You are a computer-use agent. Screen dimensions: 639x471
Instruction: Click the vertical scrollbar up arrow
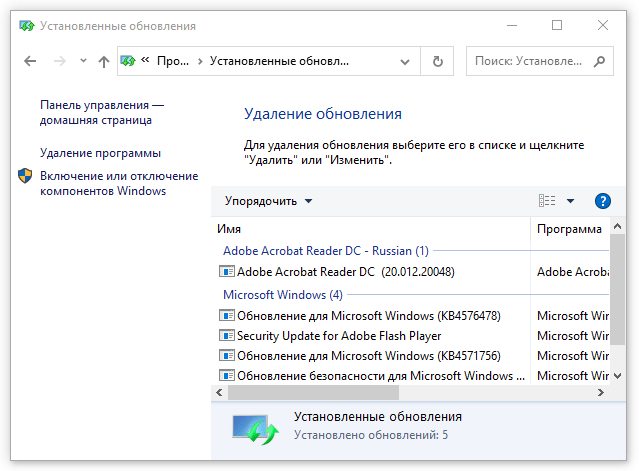click(x=617, y=226)
